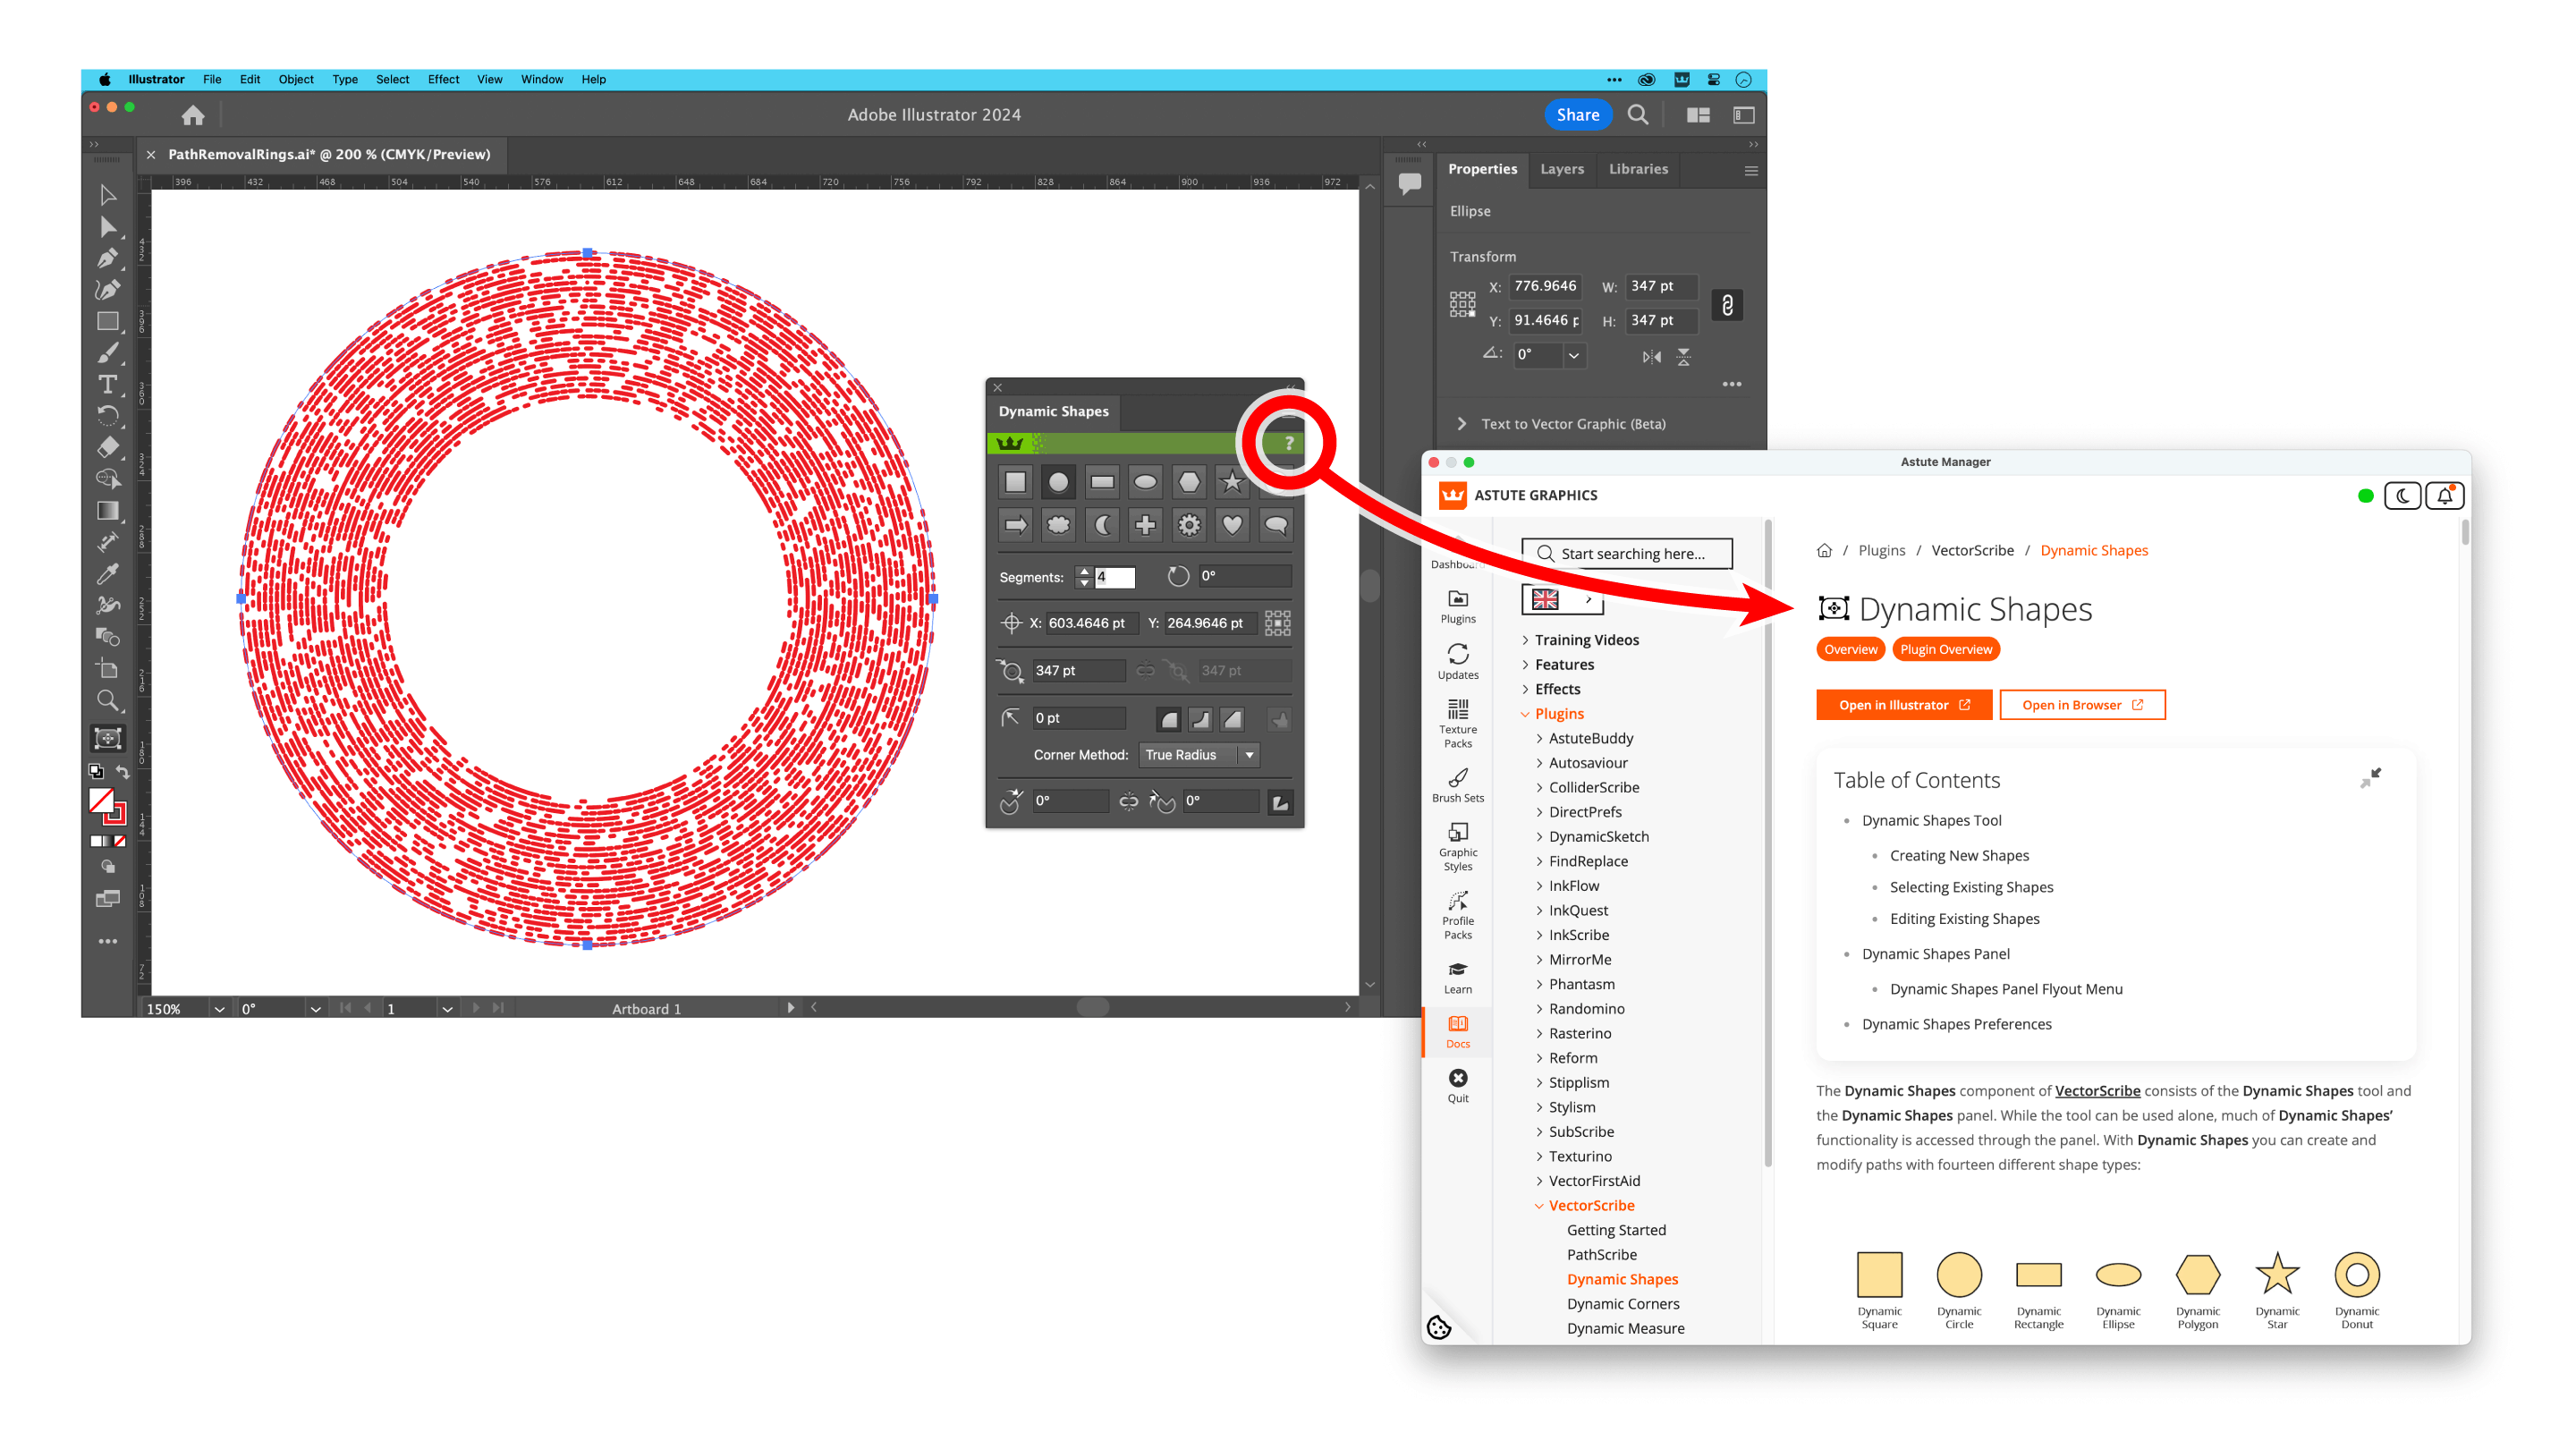Toggle dark mode moon button

tap(2402, 496)
